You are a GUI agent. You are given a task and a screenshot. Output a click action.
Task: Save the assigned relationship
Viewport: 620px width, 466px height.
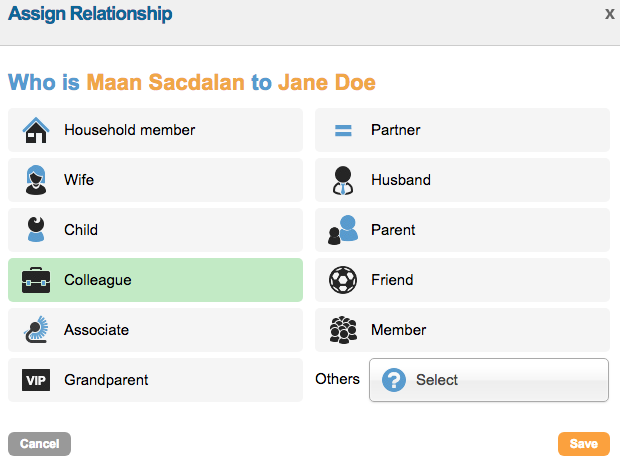584,444
